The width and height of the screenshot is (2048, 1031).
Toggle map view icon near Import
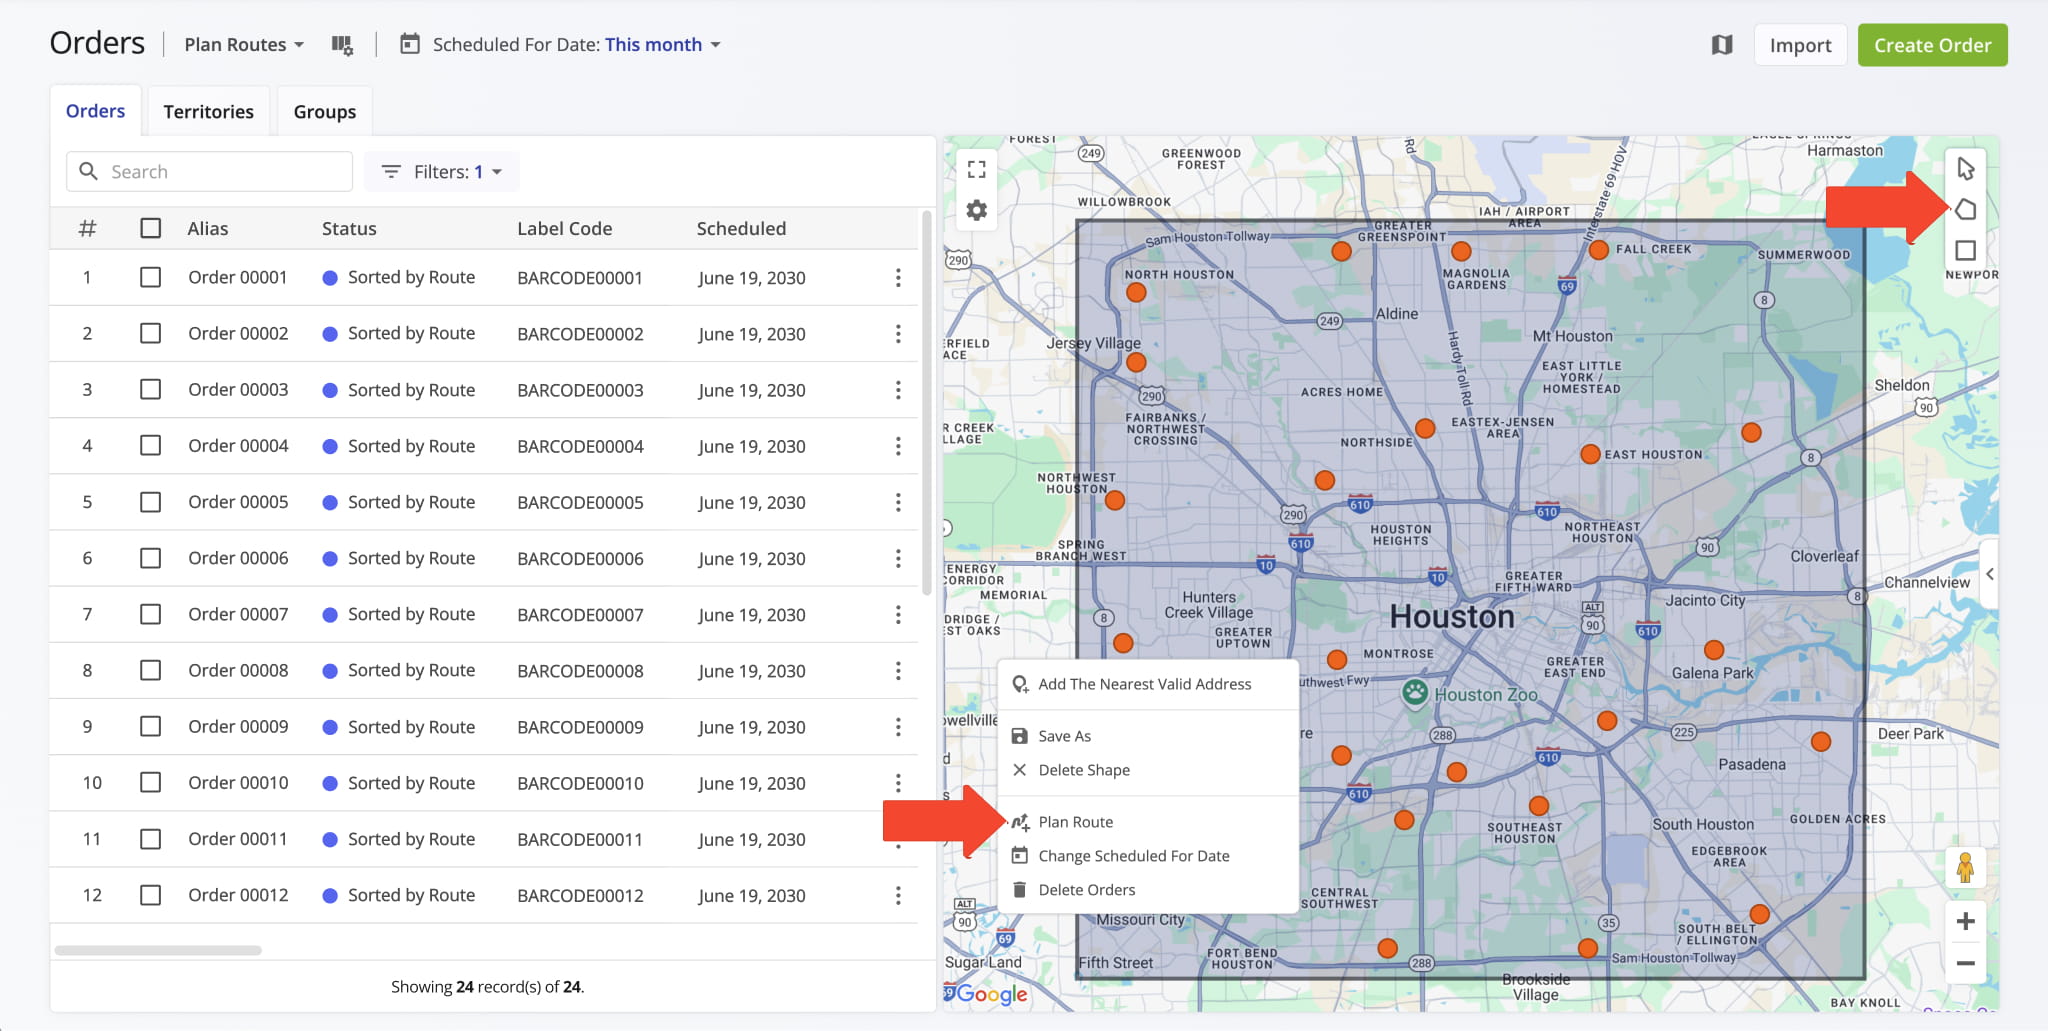pyautogui.click(x=1721, y=45)
